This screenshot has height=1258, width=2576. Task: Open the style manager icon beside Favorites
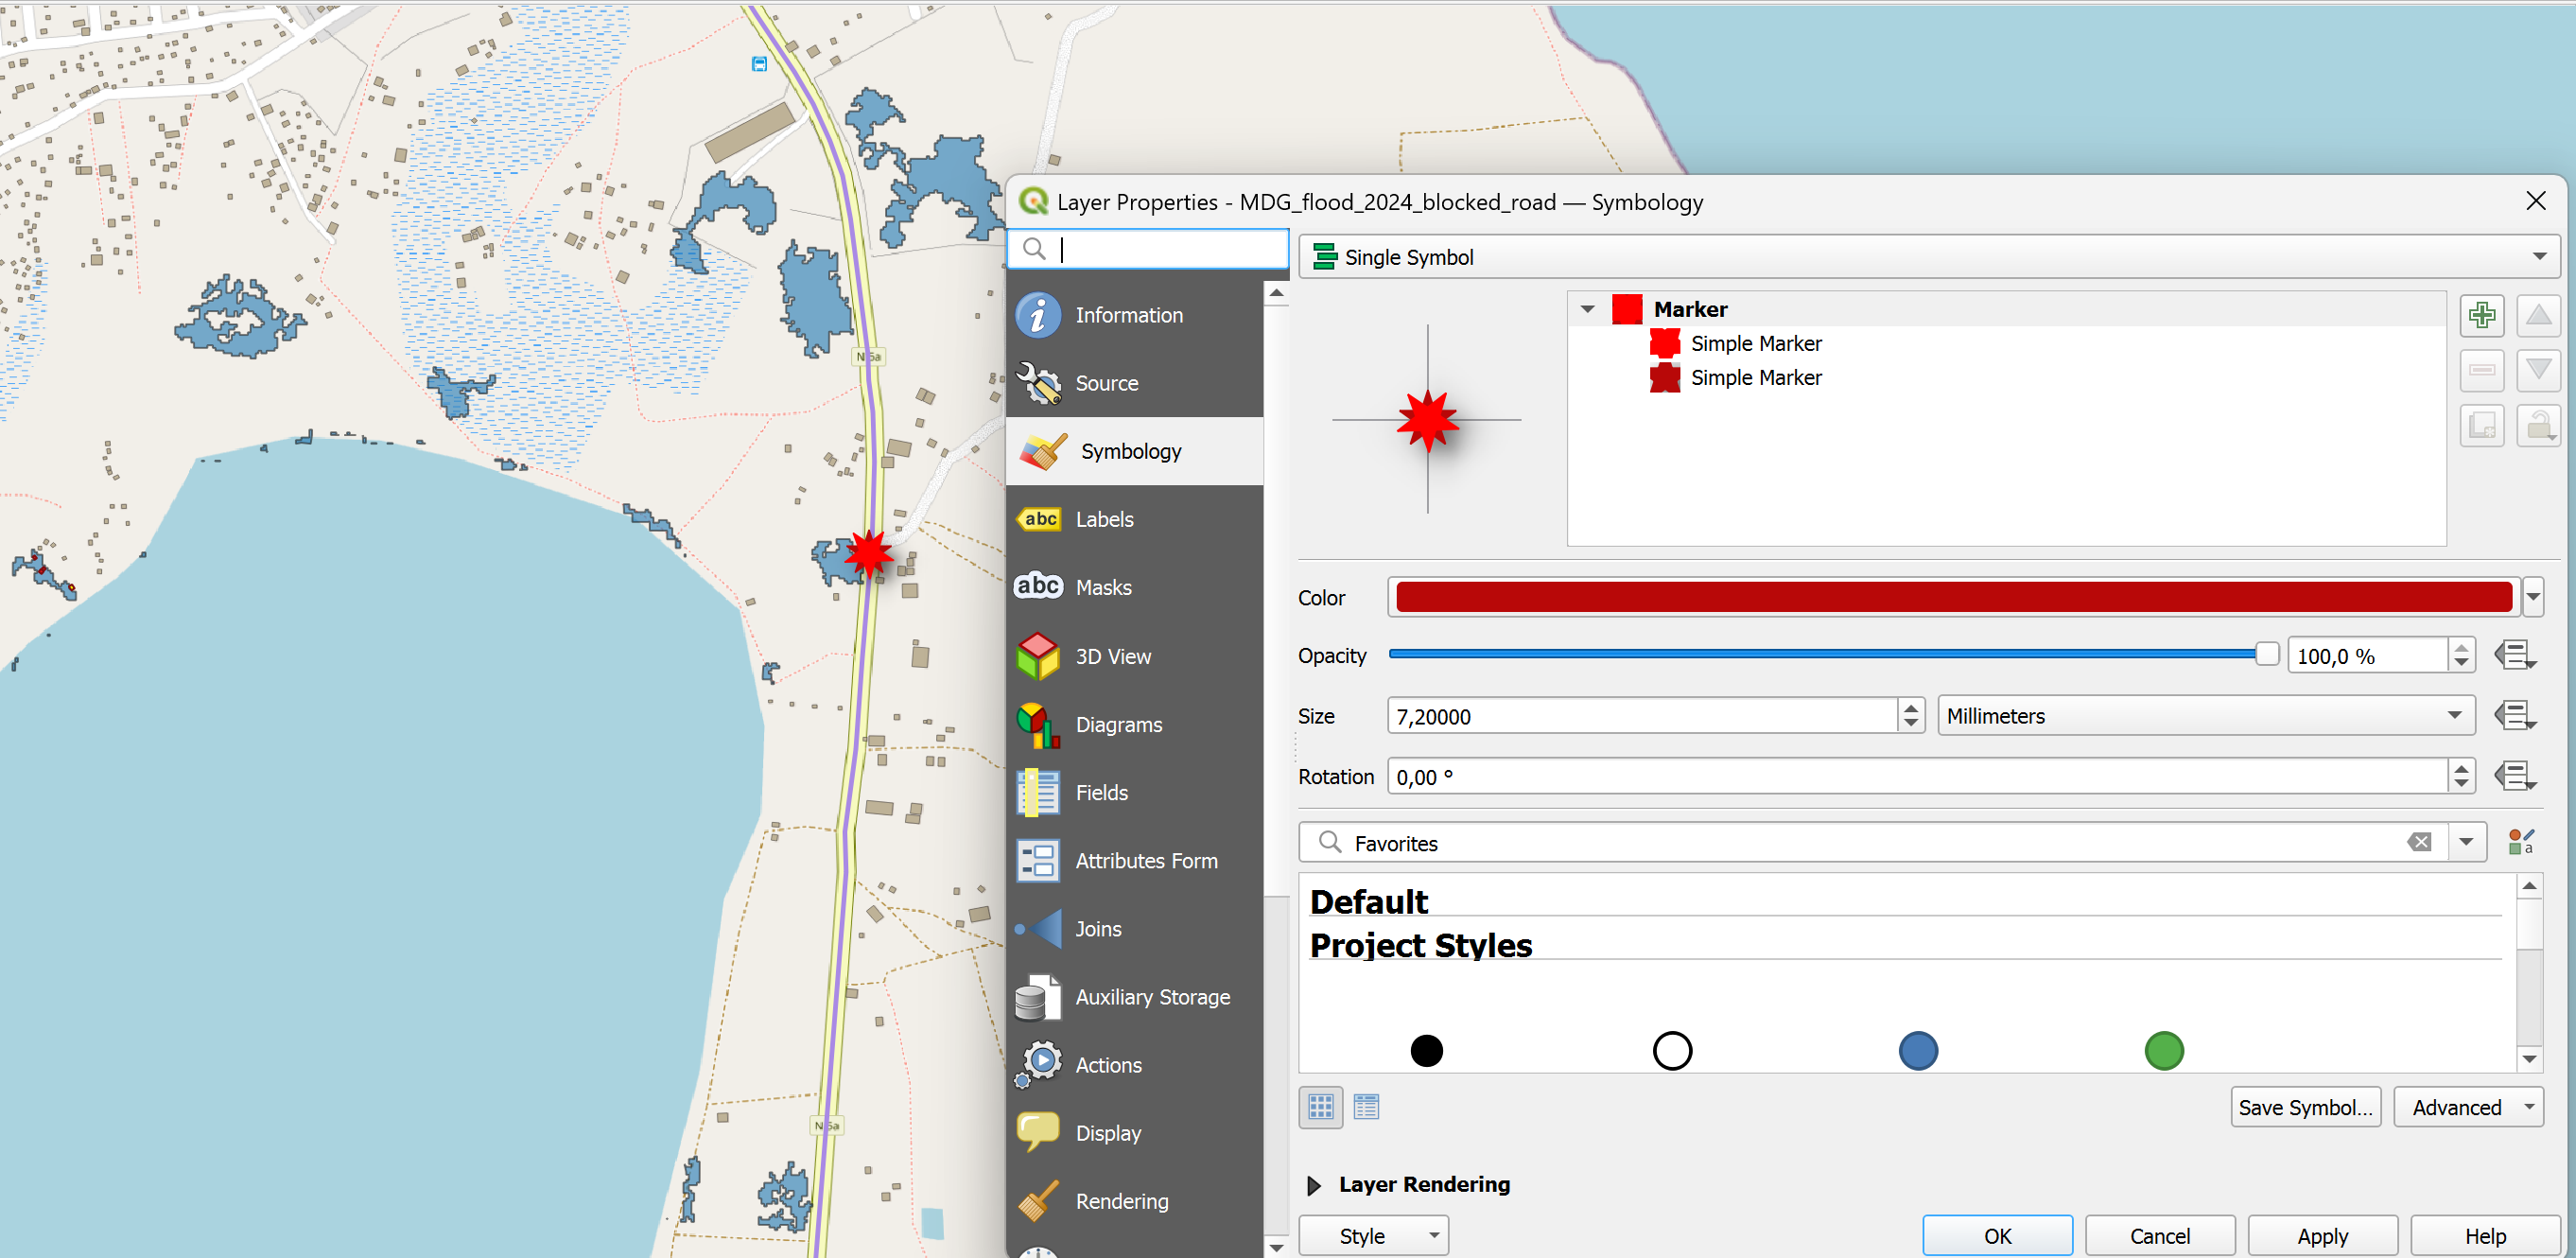pyautogui.click(x=2520, y=842)
